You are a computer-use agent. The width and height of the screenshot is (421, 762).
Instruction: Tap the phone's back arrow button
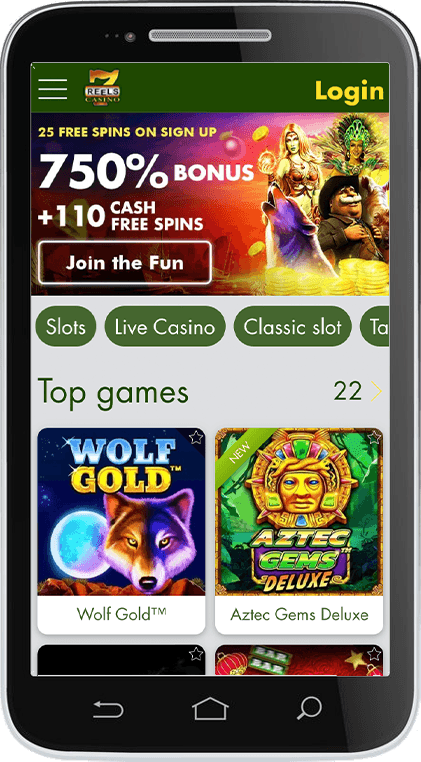(x=108, y=710)
